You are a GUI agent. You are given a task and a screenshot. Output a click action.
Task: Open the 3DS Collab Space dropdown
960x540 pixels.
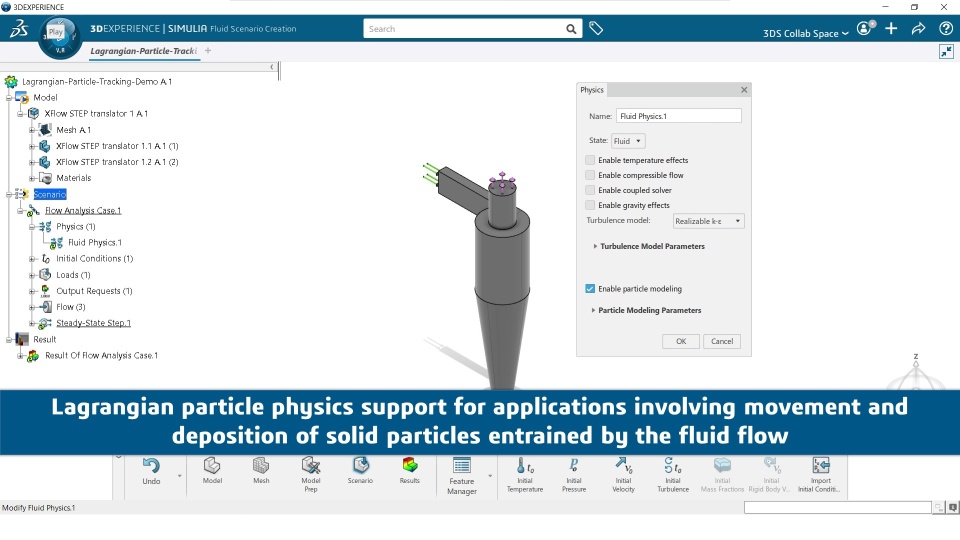[x=806, y=33]
